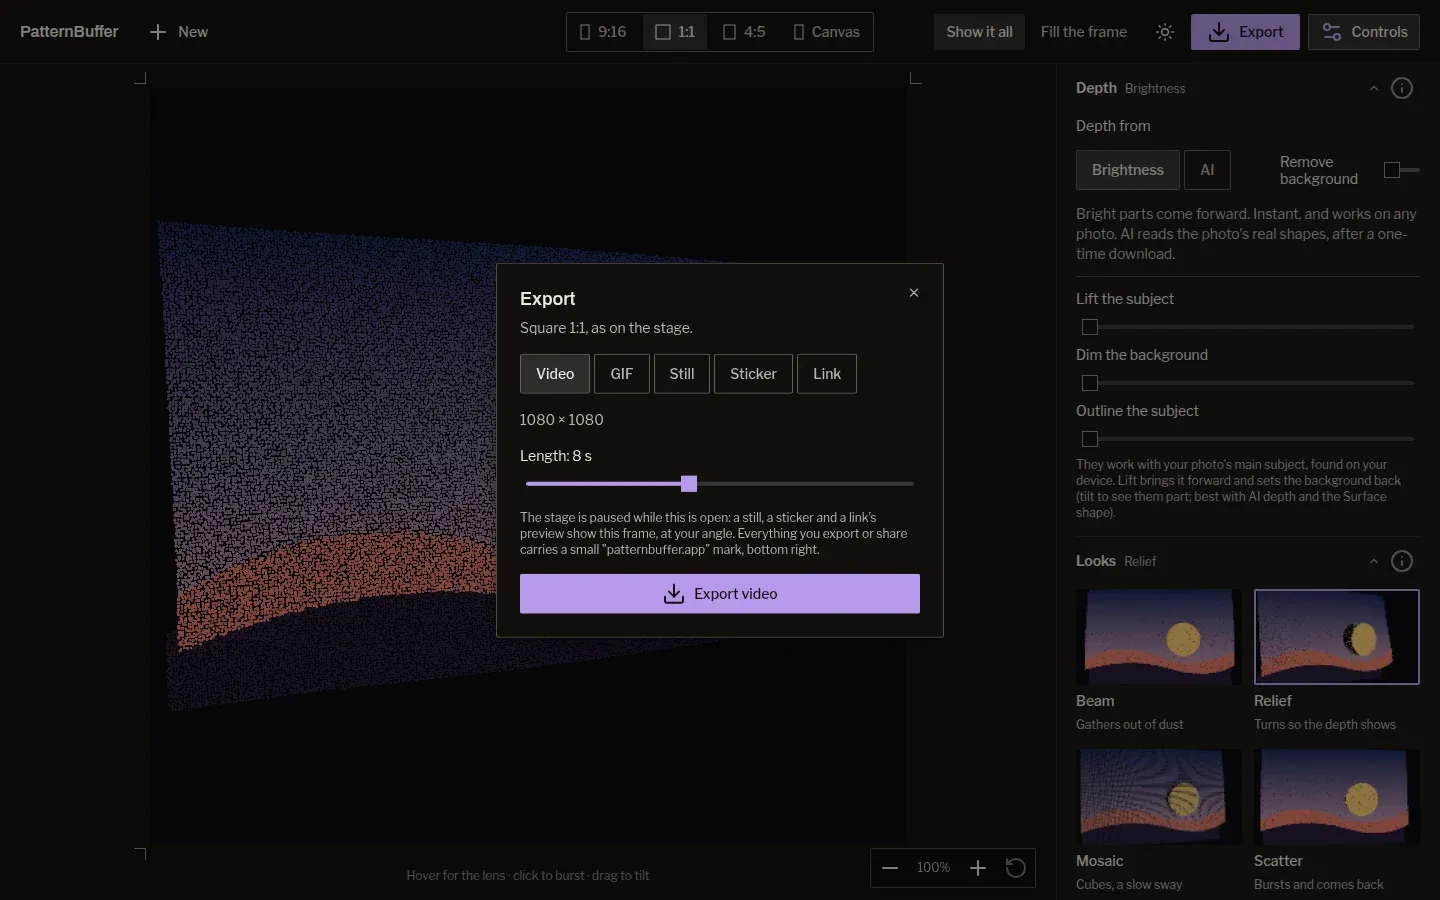Screen dimensions: 1440x900
Task: Select the Beam look thumbnail
Action: click(x=1158, y=637)
